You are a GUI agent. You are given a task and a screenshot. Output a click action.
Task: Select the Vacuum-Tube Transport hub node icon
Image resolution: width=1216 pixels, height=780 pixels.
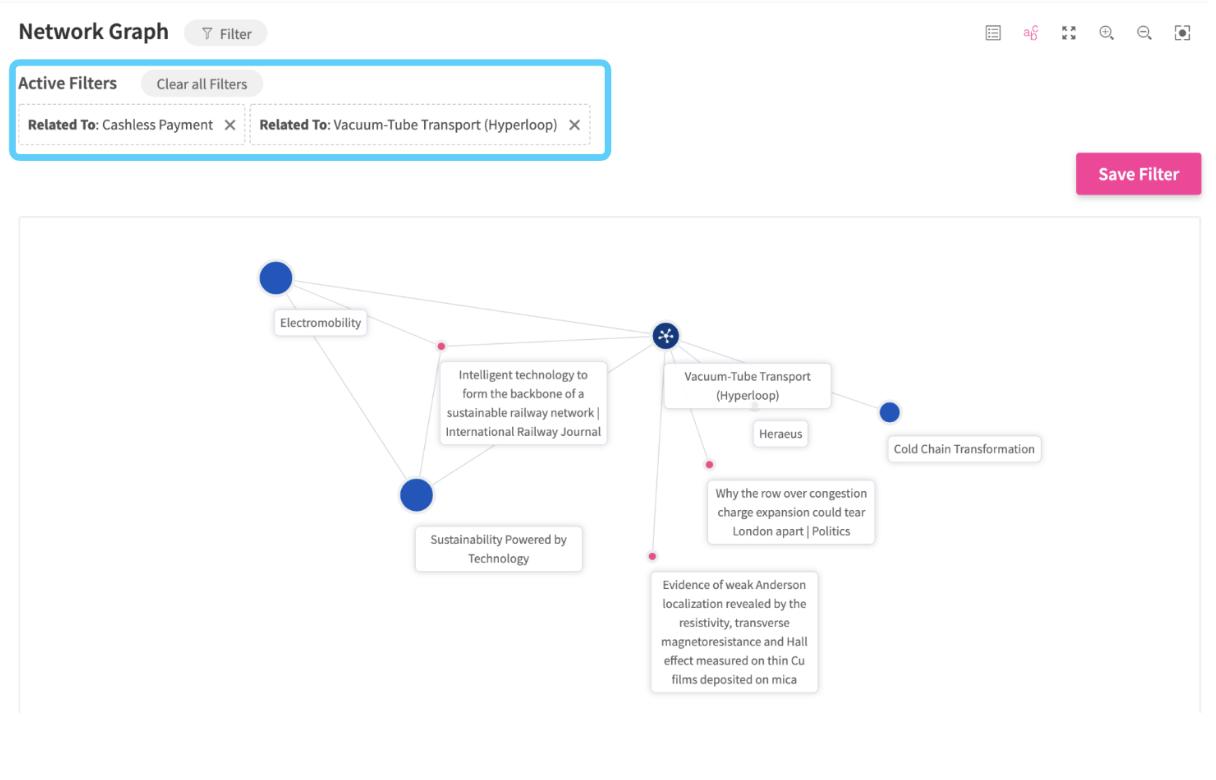pyautogui.click(x=666, y=336)
